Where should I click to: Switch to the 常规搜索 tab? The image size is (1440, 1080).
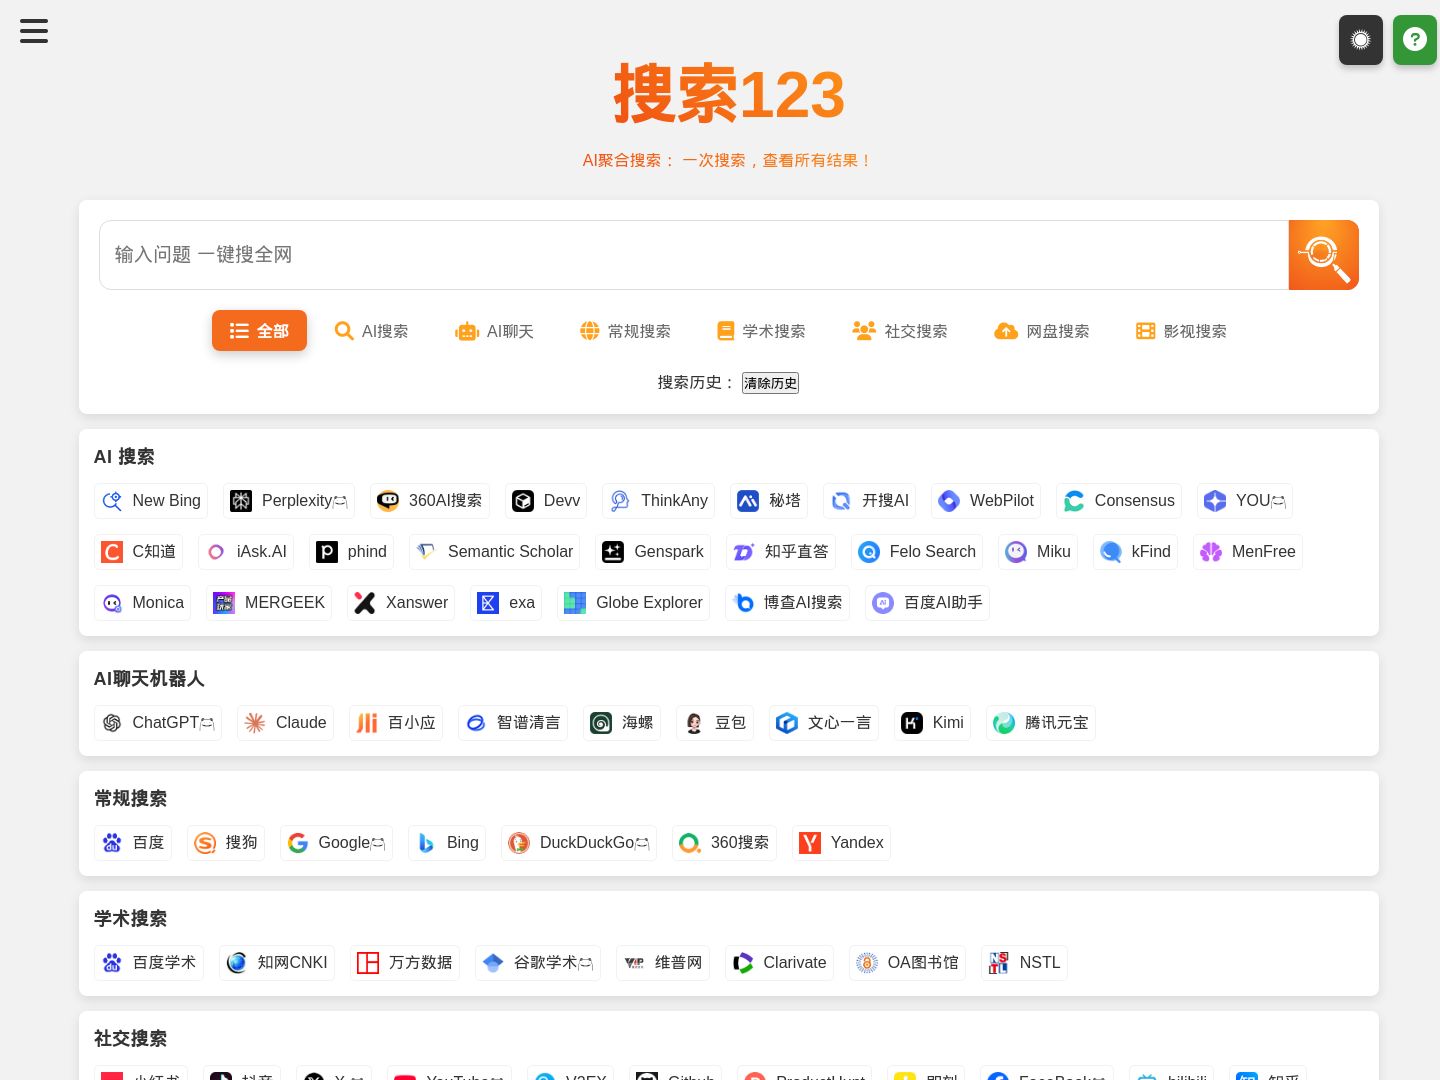[626, 331]
